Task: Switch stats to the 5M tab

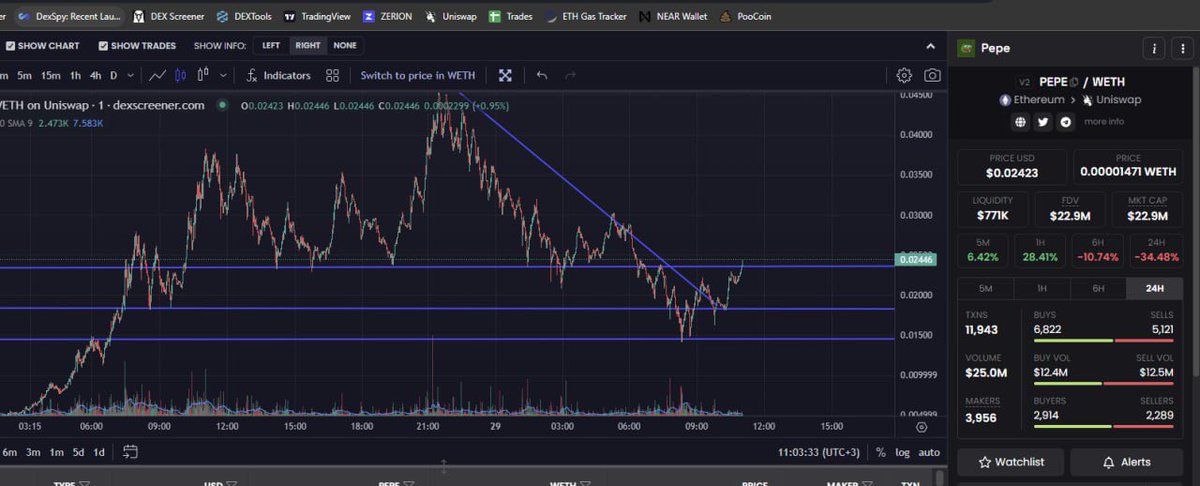Action: coord(985,289)
